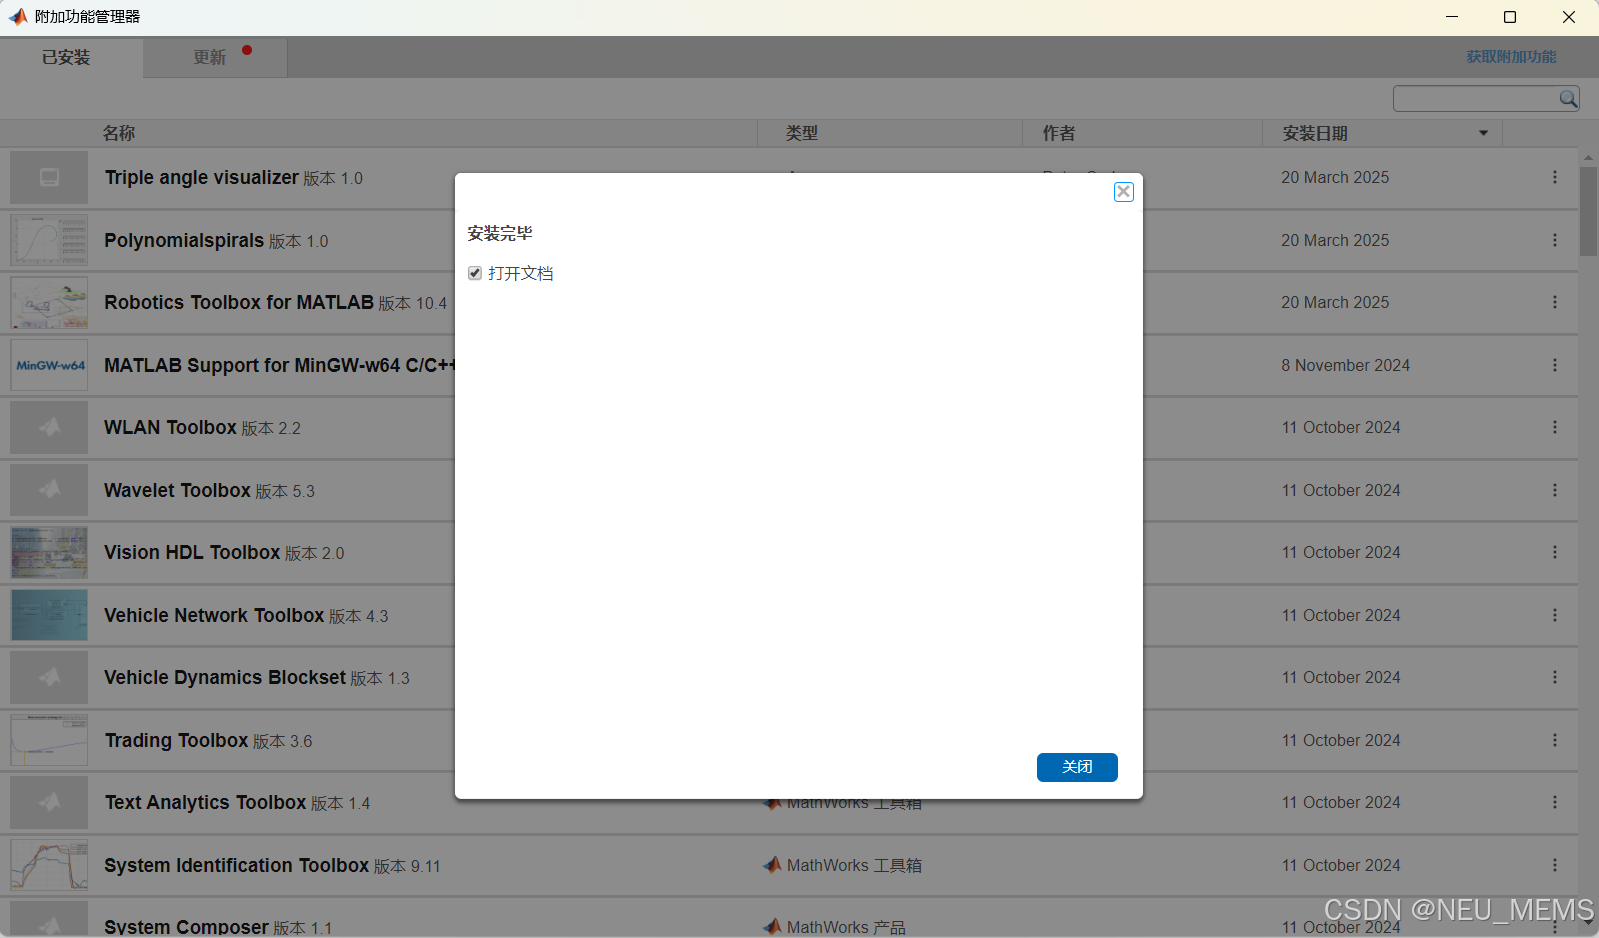Select the WLAN Toolbox name

170,427
